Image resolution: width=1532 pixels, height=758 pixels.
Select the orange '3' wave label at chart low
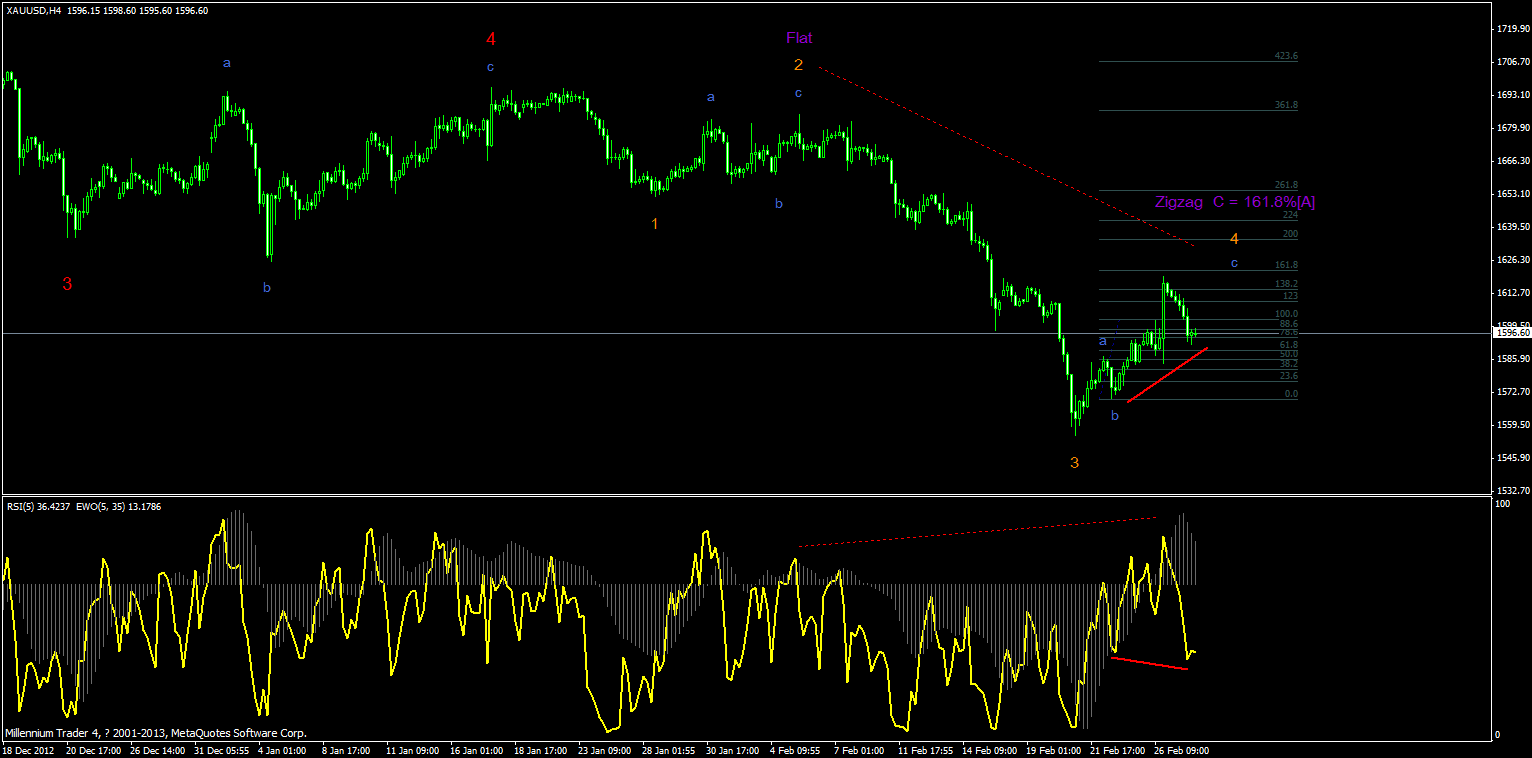[x=1075, y=463]
